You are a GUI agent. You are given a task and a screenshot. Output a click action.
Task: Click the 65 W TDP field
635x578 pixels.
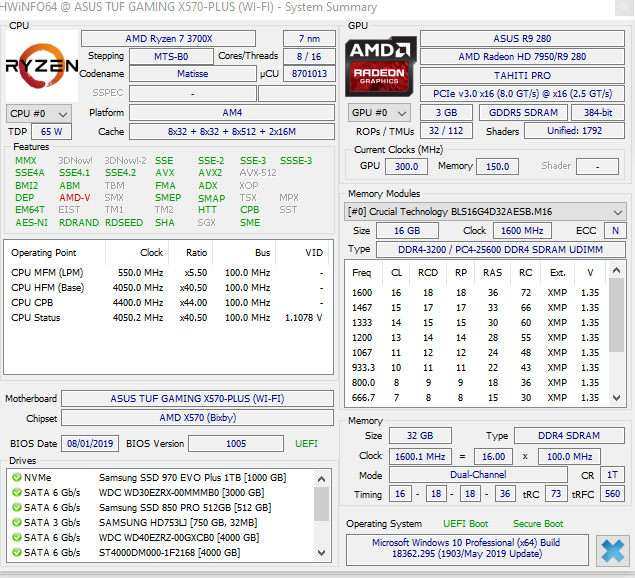tap(51, 132)
